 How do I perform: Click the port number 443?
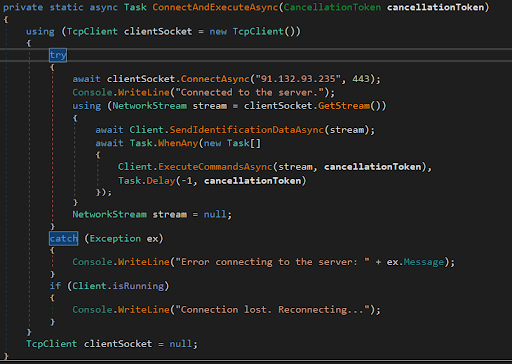click(x=361, y=79)
